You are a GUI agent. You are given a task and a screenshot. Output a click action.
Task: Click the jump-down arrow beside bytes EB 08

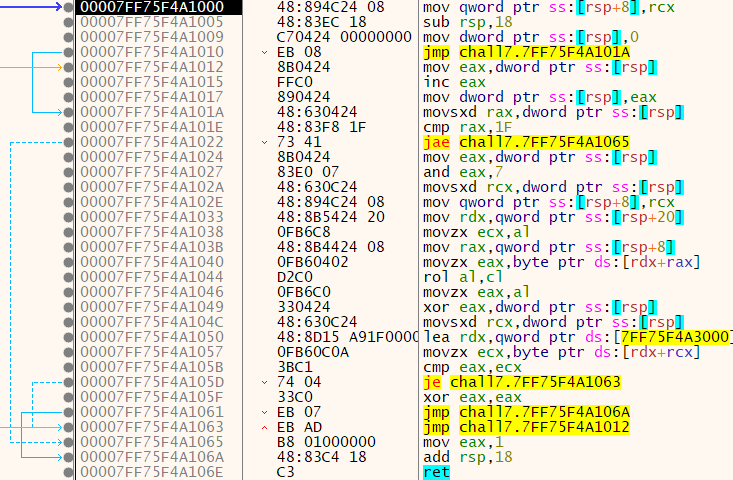[x=265, y=52]
